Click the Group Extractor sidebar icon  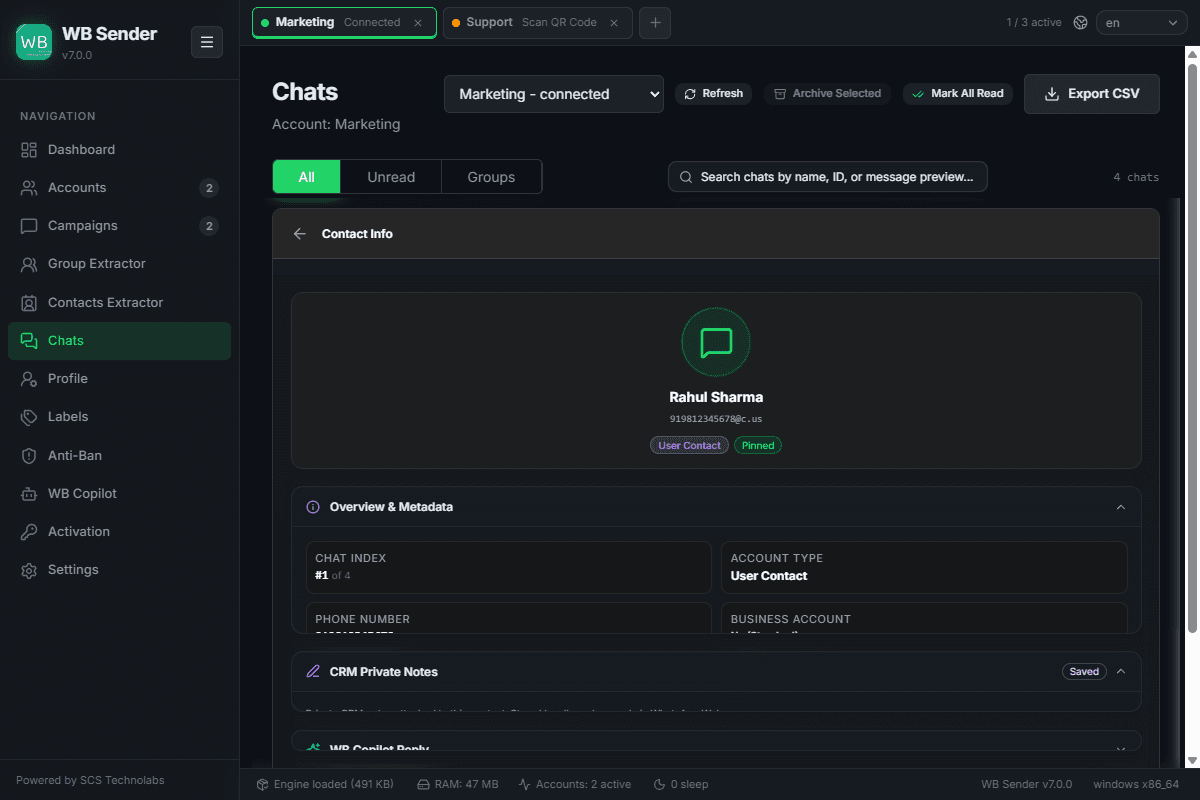pos(29,264)
